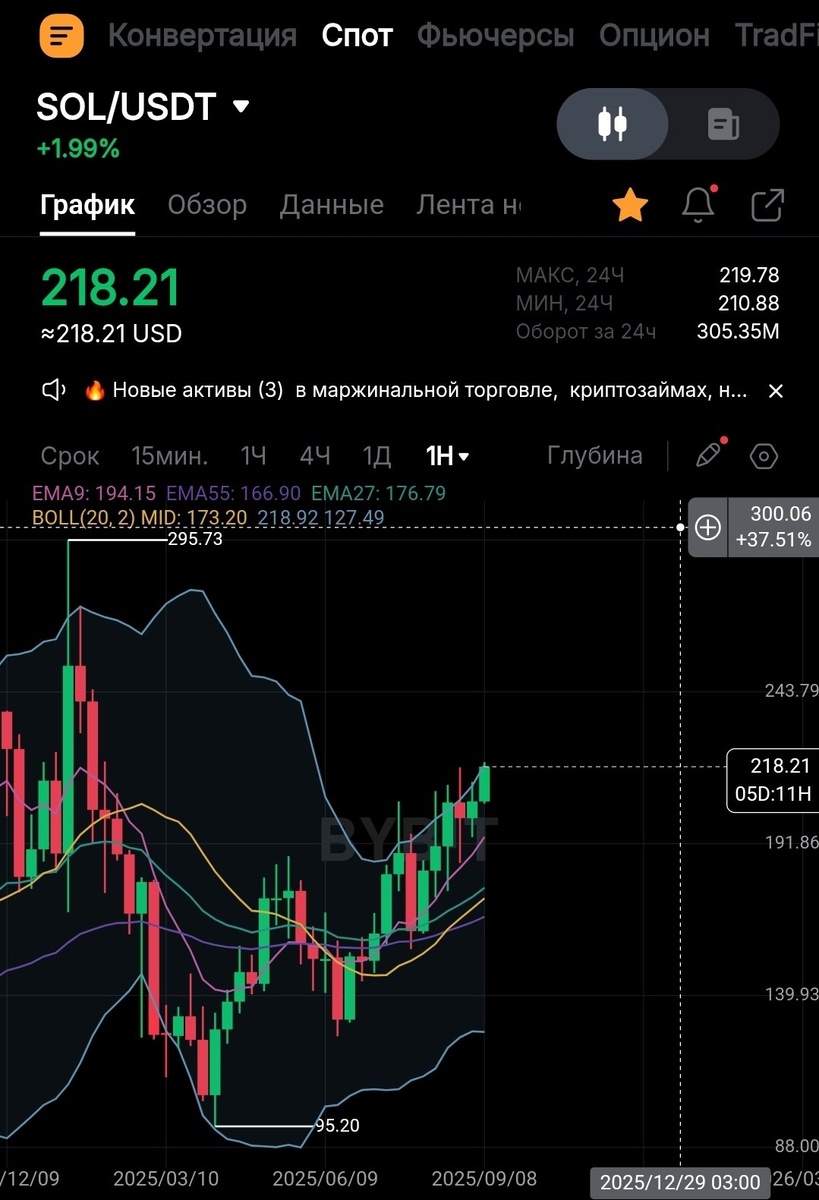Viewport: 819px width, 1200px height.
Task: Click the 243.79 price axis label
Action: coord(792,691)
